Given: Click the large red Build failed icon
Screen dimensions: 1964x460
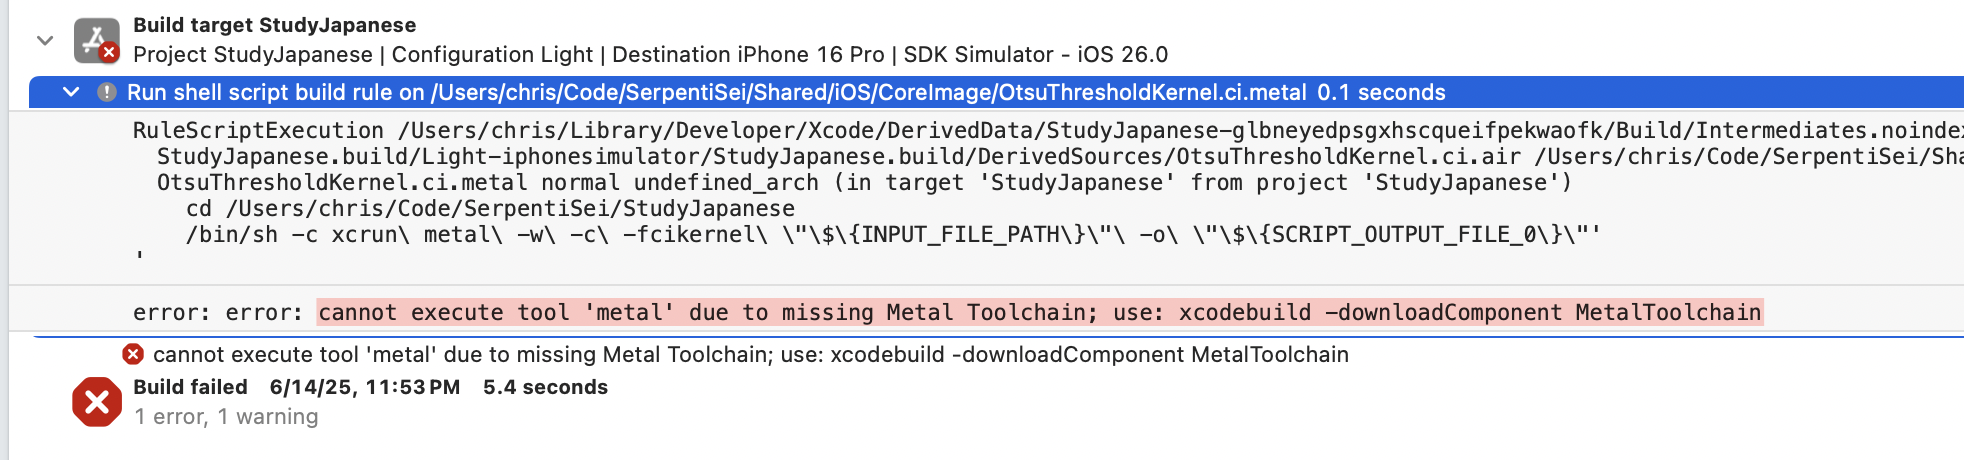Looking at the screenshot, I should (x=97, y=402).
